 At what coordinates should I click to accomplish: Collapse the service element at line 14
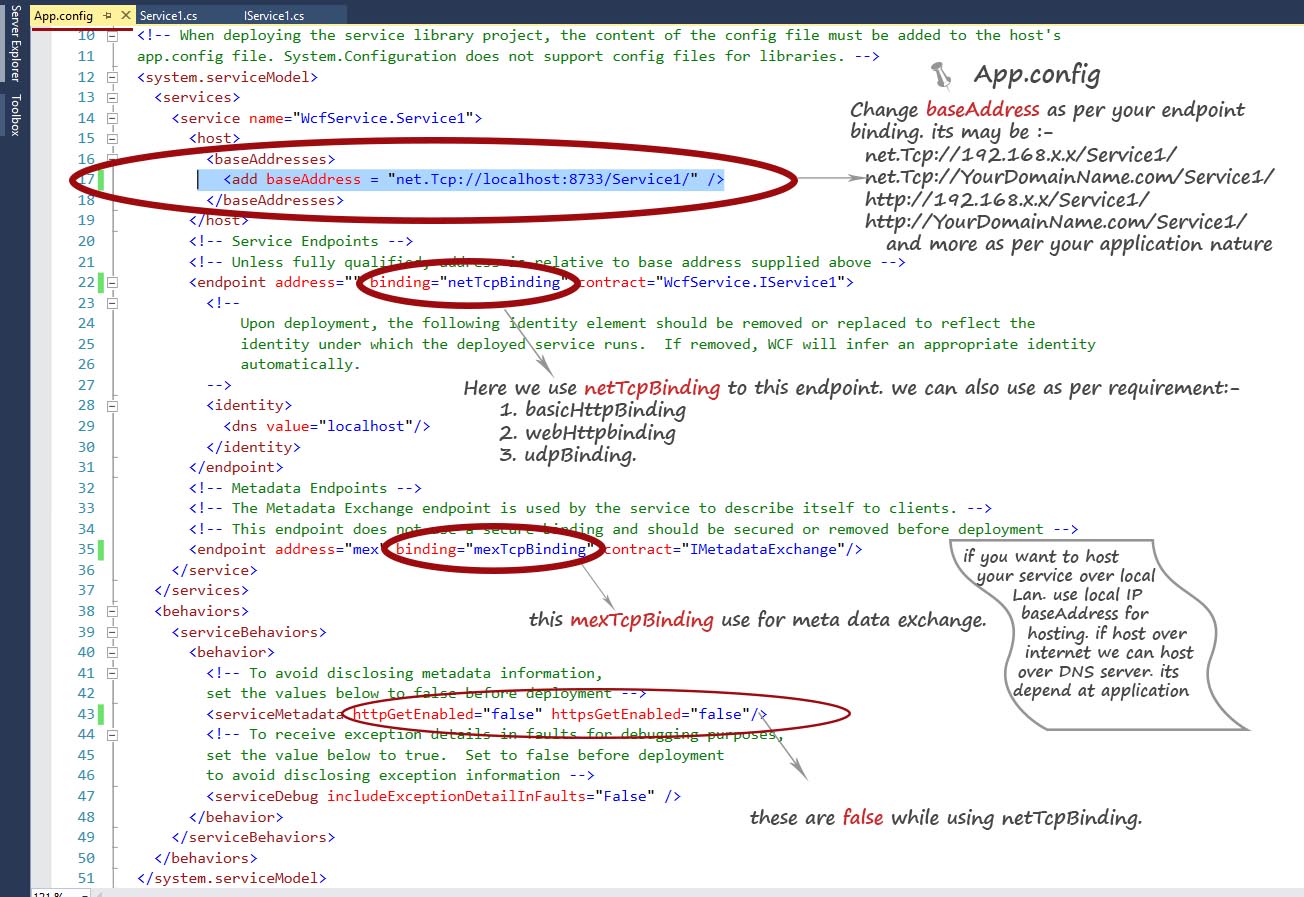(x=113, y=118)
